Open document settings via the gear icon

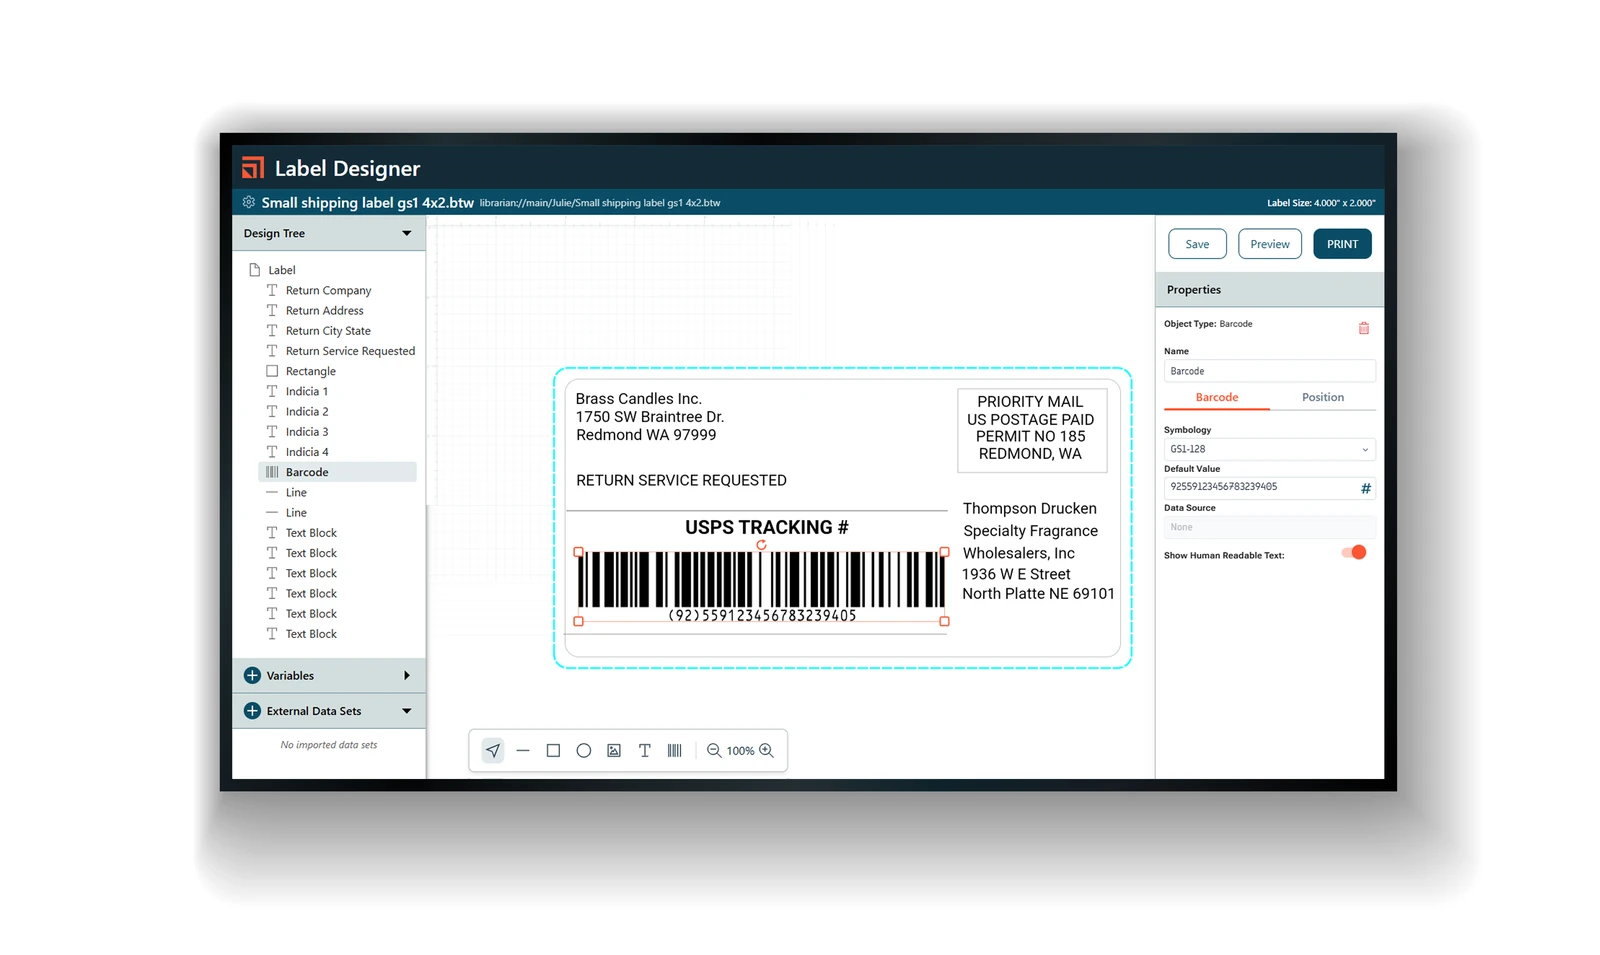tap(249, 202)
